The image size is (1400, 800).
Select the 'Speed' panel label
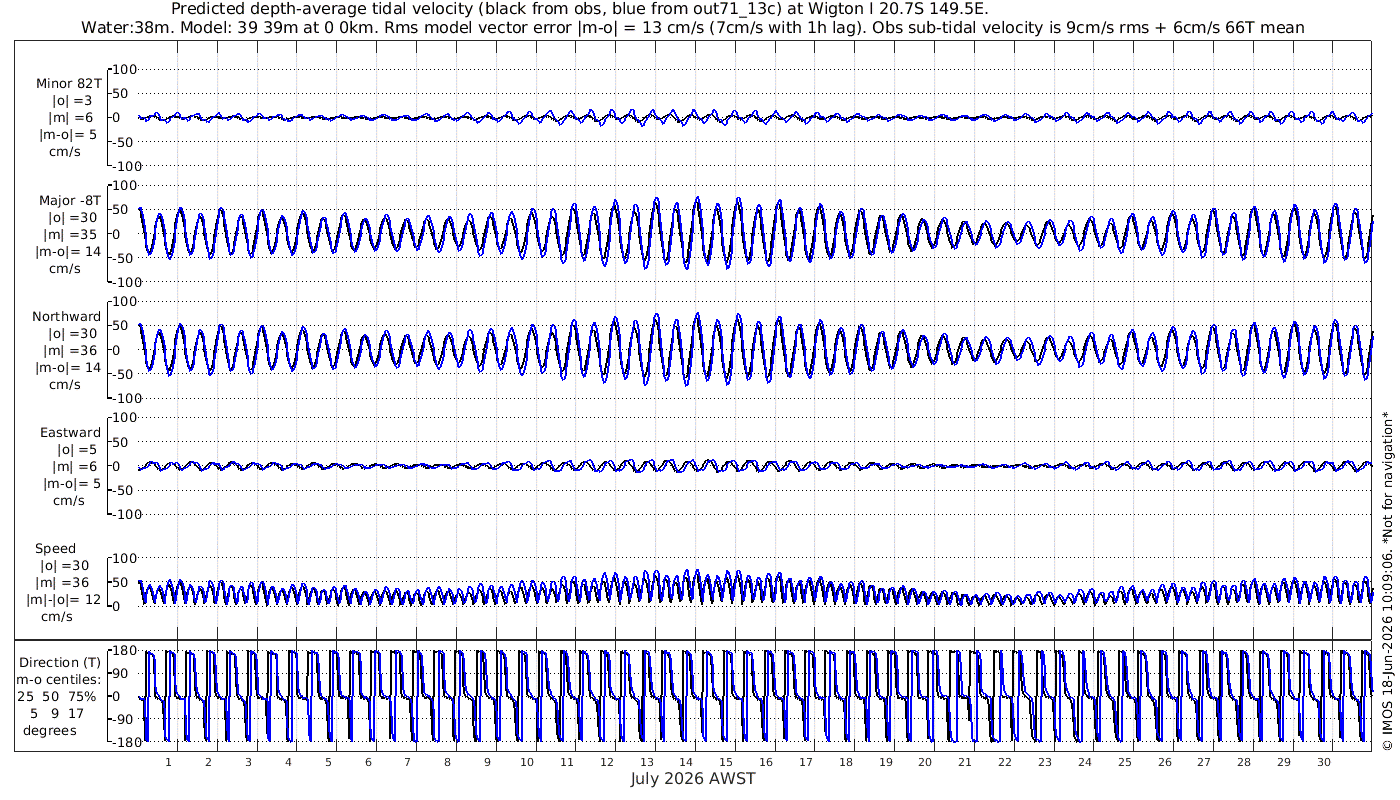(x=55, y=549)
